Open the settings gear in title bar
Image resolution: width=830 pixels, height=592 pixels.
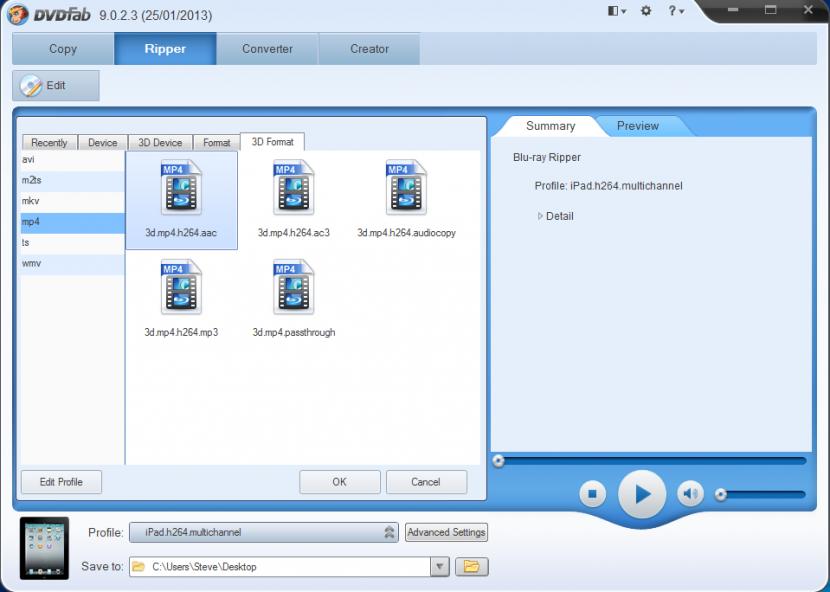coord(646,11)
